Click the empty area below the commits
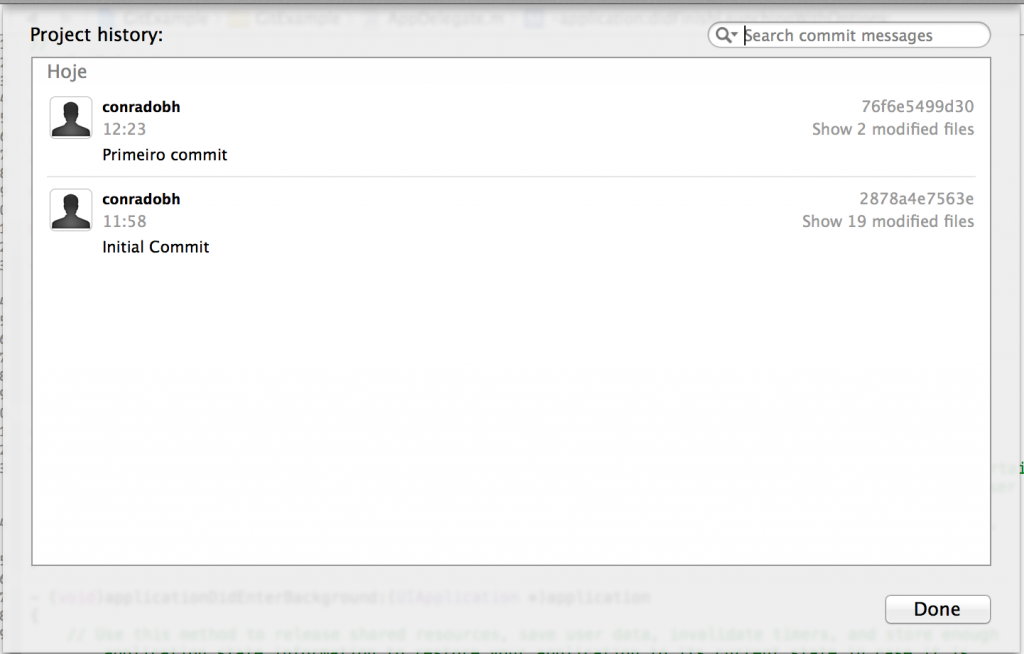The image size is (1024, 654). [511, 412]
